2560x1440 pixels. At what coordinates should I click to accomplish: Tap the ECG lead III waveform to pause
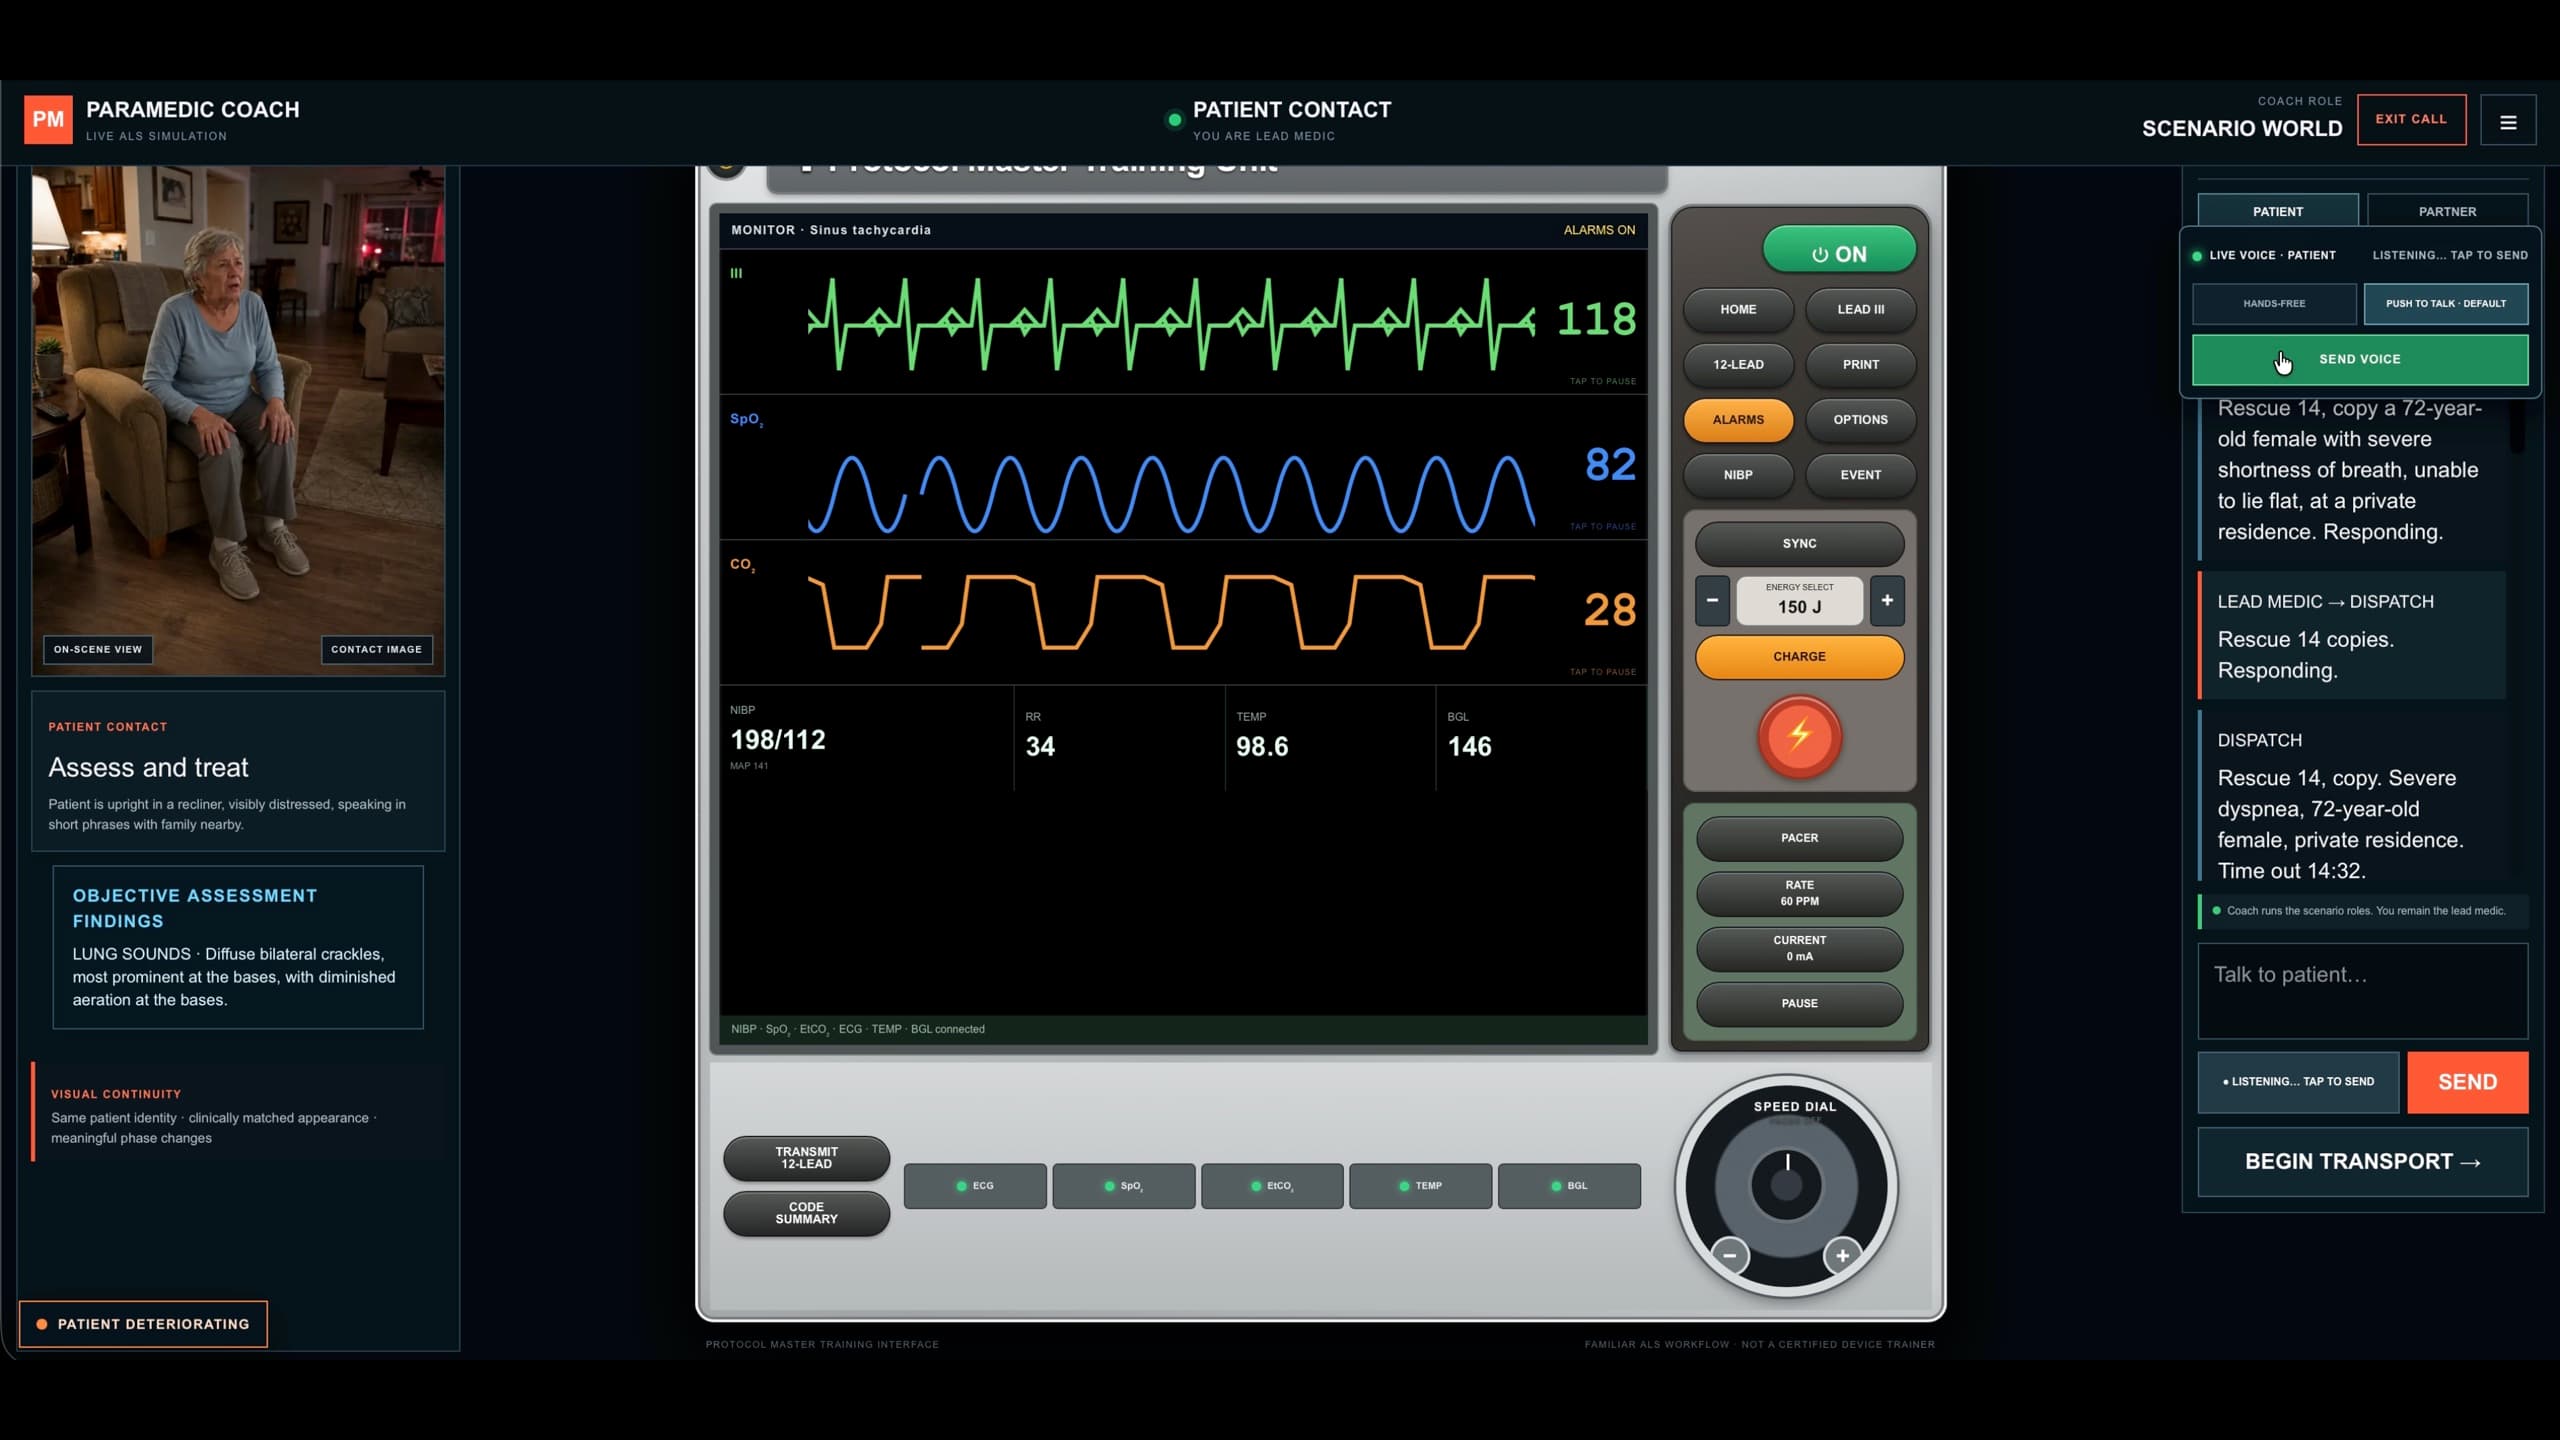1170,322
